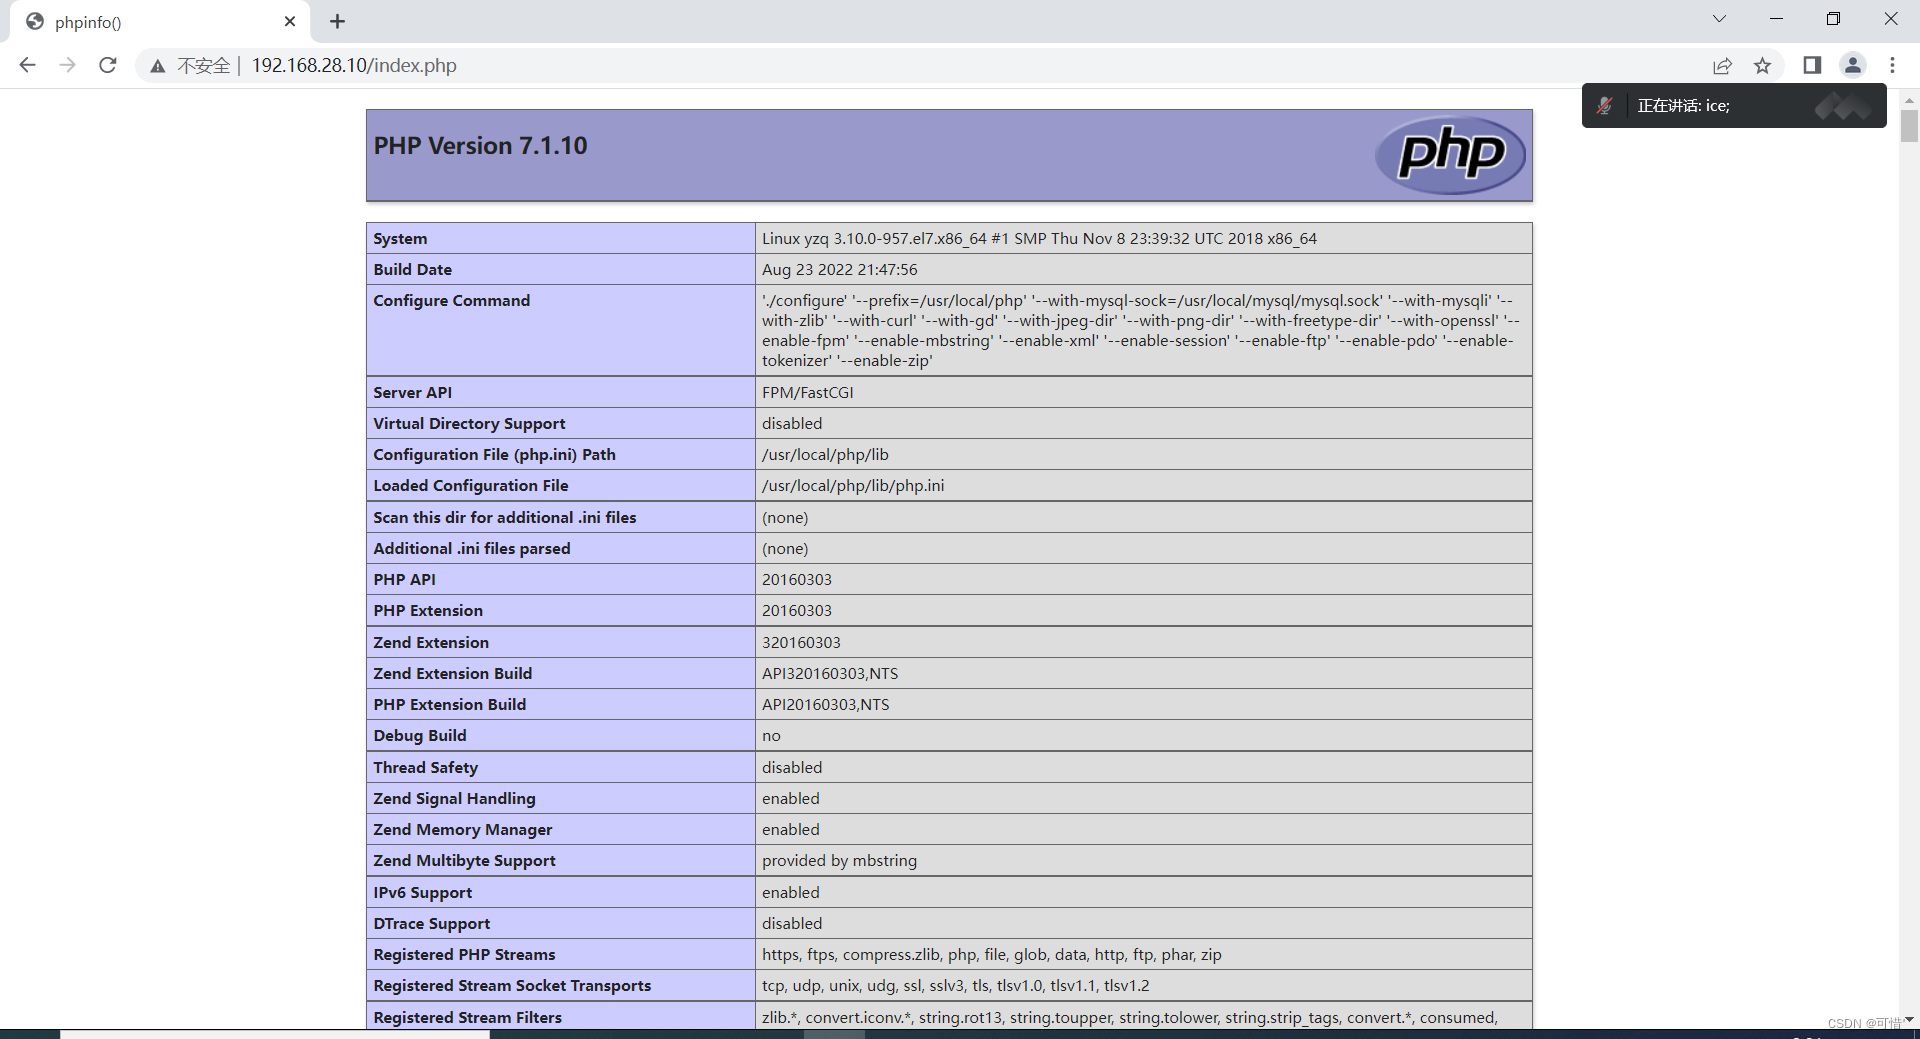Bookmark this page with the star
The image size is (1920, 1039).
[x=1762, y=66]
